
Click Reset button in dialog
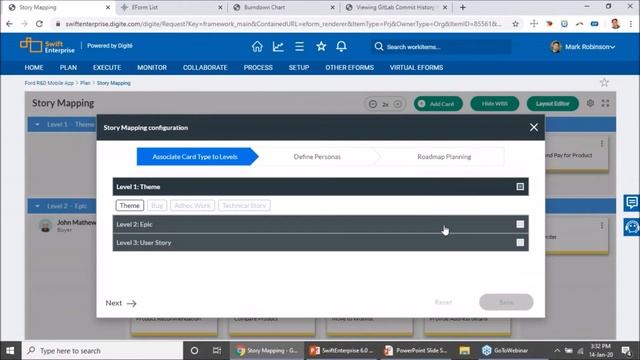tap(443, 302)
